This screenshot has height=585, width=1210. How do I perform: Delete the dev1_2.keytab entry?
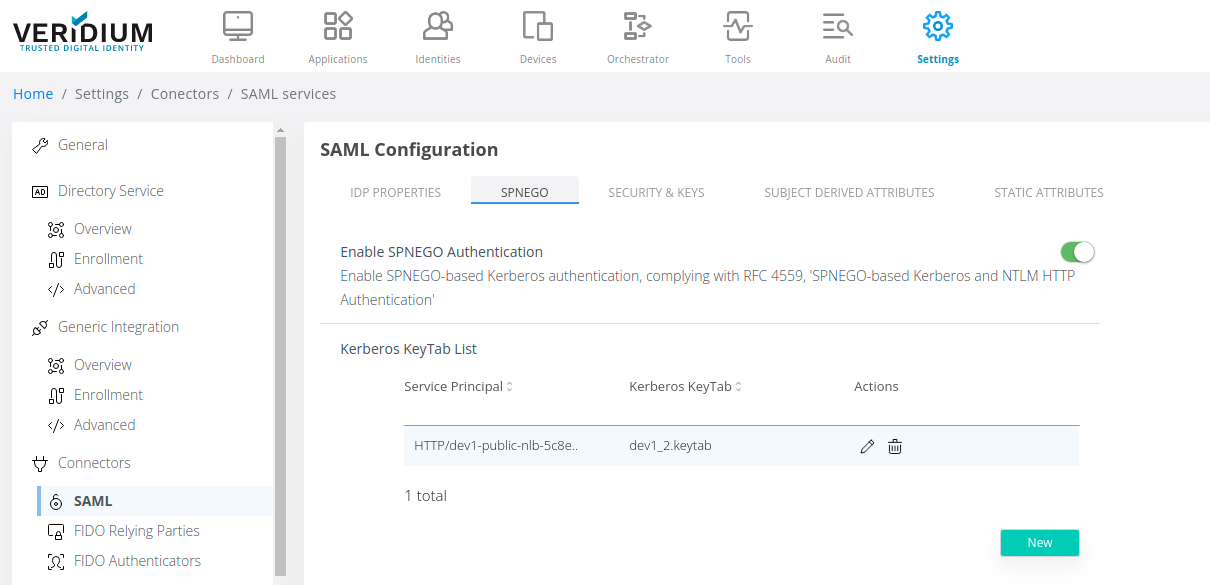click(x=894, y=446)
